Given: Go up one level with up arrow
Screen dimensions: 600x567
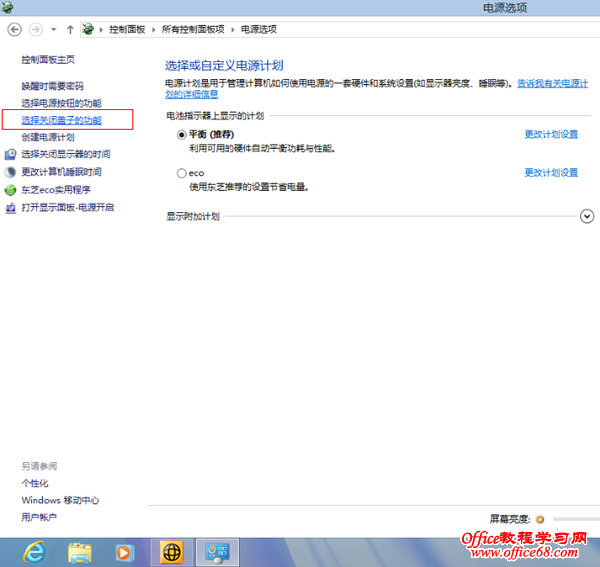Looking at the screenshot, I should (70, 29).
